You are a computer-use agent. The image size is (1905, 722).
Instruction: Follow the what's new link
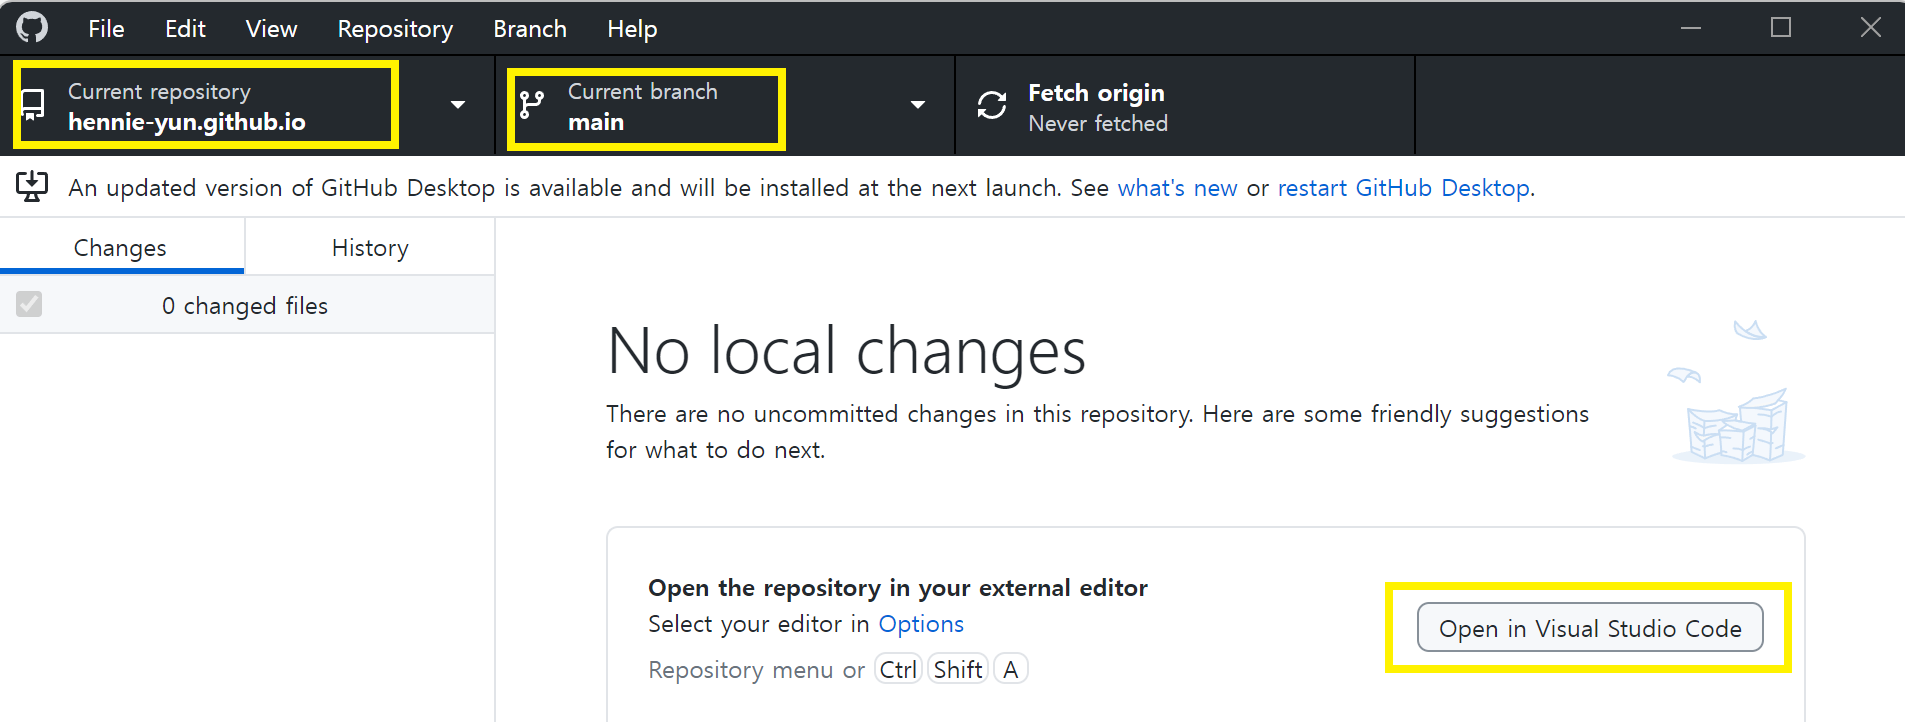coord(1177,188)
